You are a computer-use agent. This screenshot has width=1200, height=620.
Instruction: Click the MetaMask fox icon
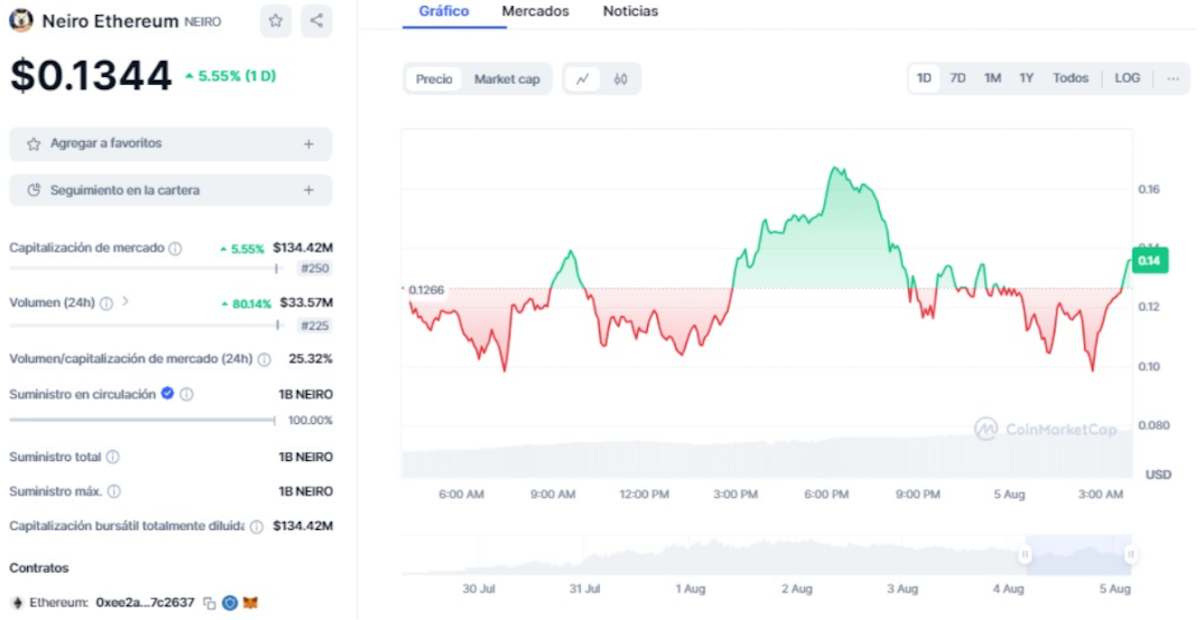tap(250, 603)
